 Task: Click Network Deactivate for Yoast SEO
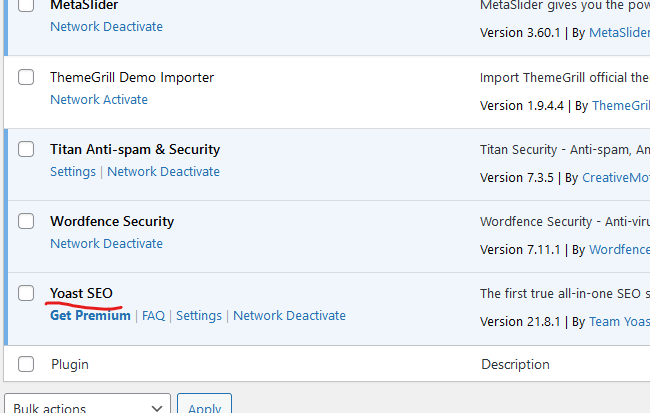click(x=289, y=316)
